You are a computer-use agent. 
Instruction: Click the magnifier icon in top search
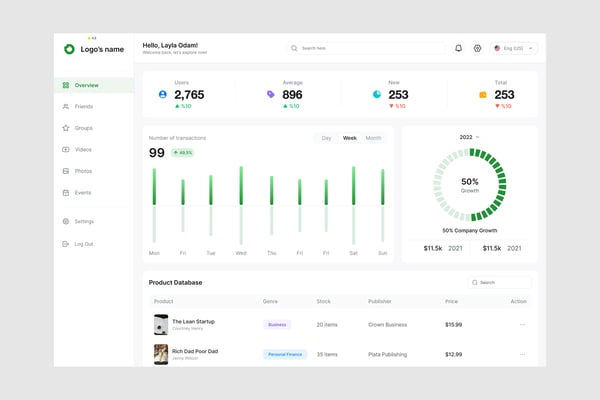coord(294,48)
